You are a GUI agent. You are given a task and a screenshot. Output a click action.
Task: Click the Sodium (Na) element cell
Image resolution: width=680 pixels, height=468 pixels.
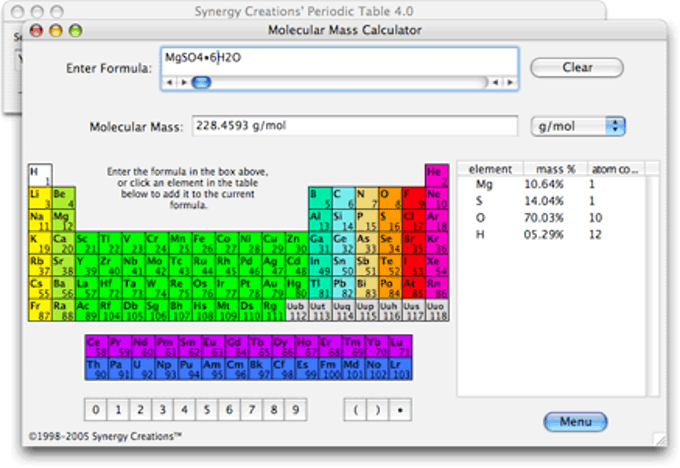click(40, 220)
